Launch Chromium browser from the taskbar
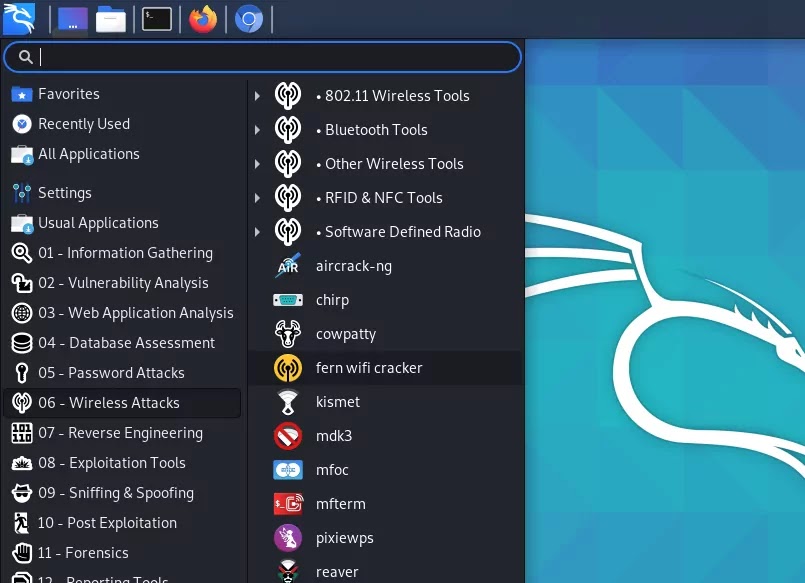Image resolution: width=805 pixels, height=583 pixels. (249, 20)
